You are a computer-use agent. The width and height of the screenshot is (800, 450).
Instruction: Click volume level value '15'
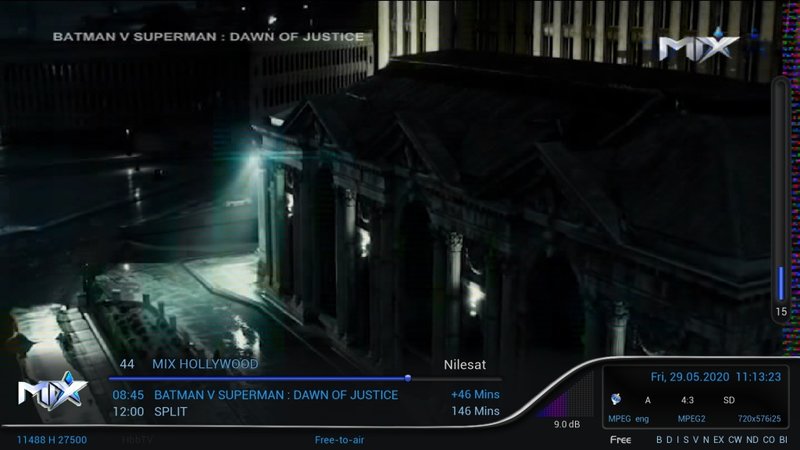coord(781,312)
